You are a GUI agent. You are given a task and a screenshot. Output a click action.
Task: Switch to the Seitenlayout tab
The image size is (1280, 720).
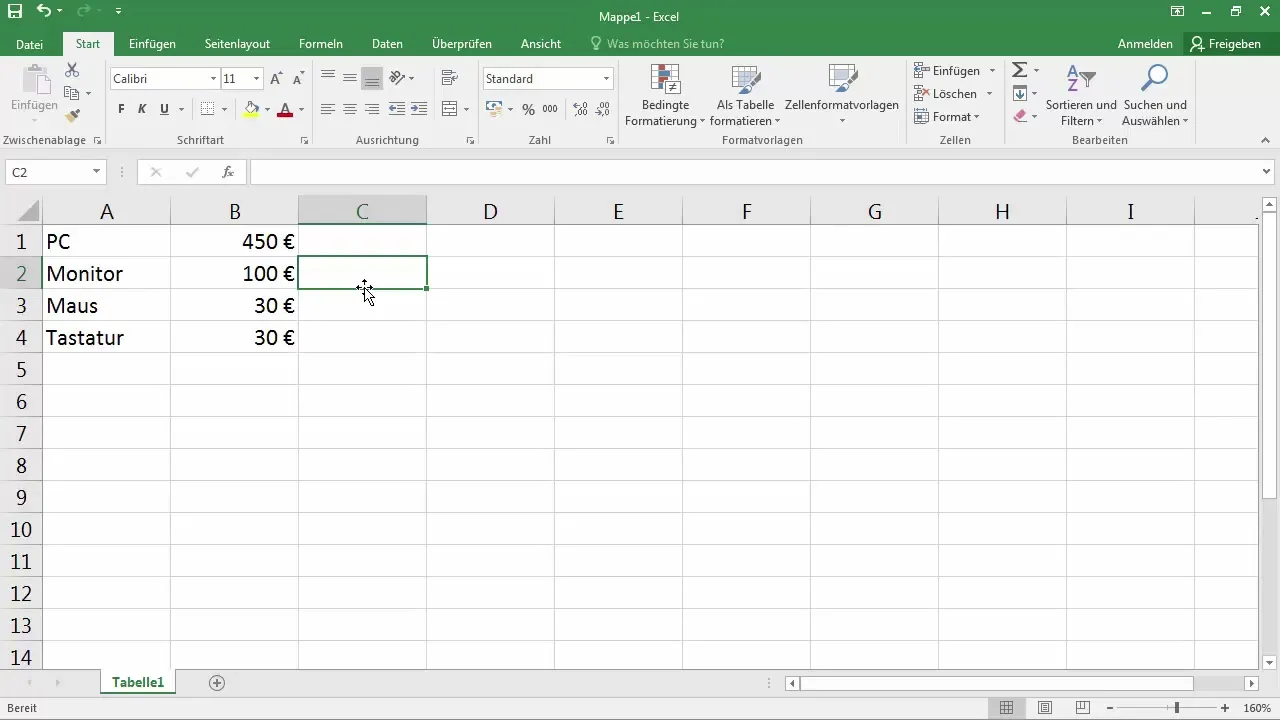tap(237, 44)
